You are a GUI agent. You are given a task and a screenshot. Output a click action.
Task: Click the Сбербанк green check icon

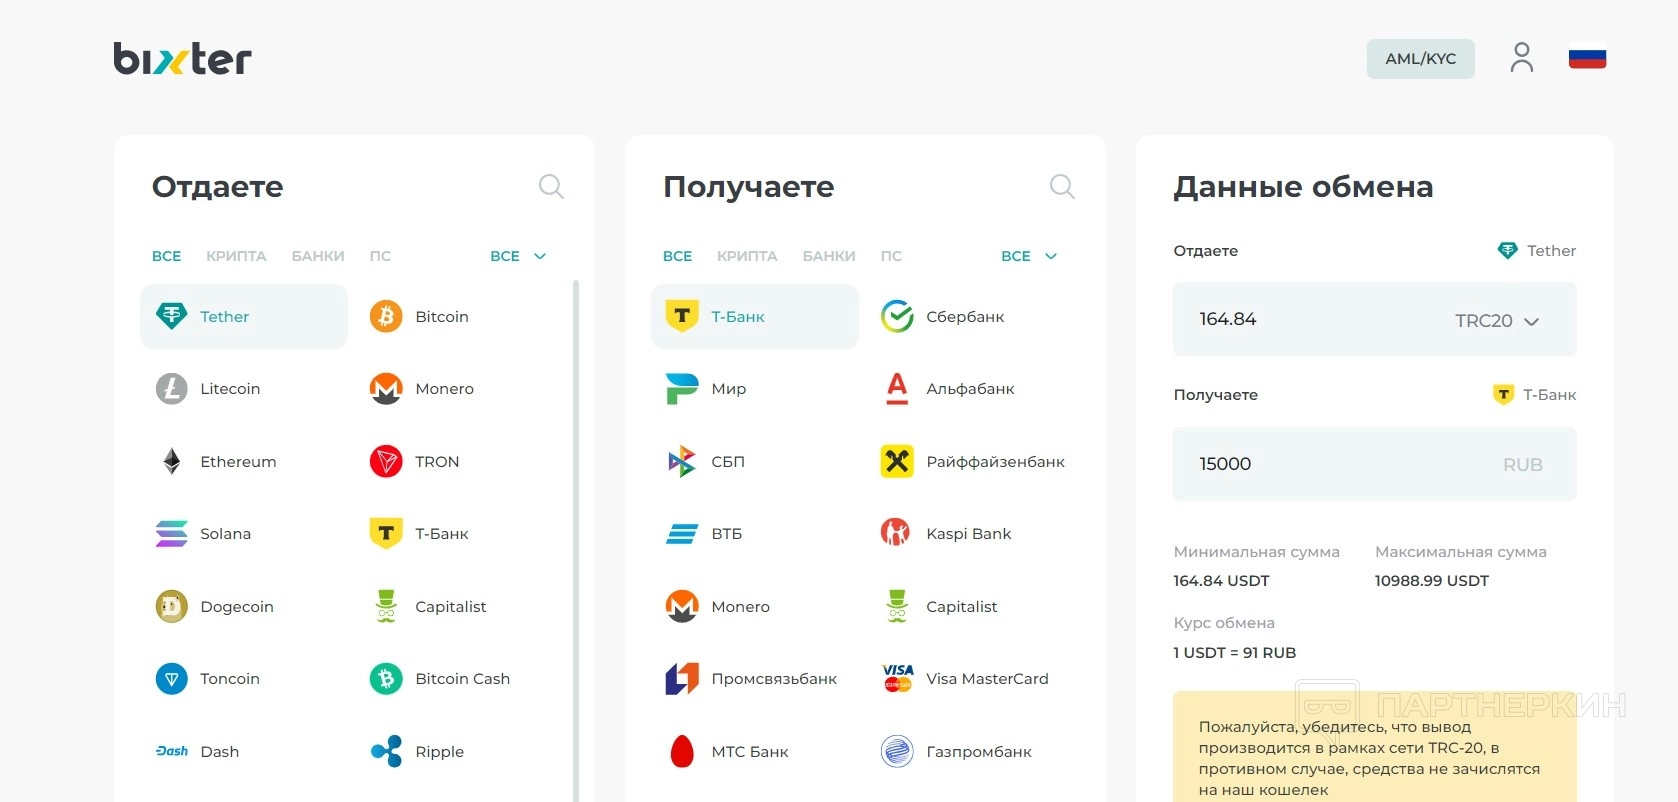click(897, 316)
